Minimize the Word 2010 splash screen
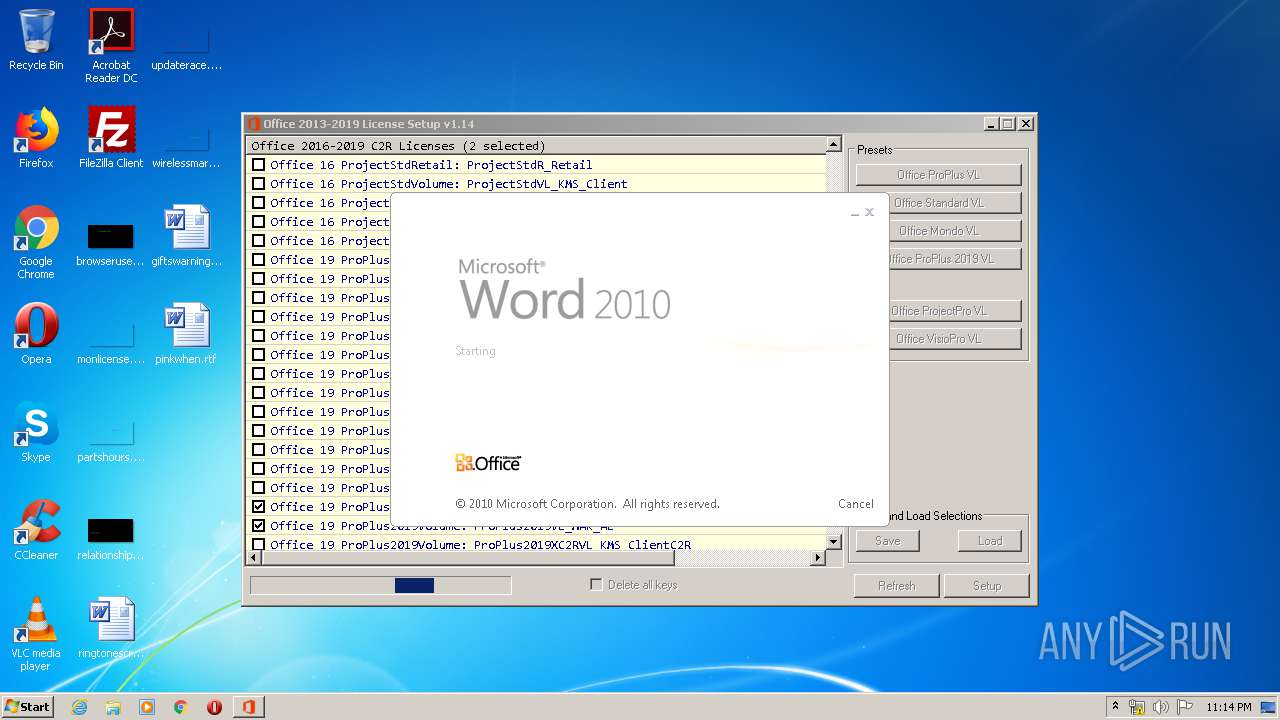1280x720 pixels. click(854, 213)
